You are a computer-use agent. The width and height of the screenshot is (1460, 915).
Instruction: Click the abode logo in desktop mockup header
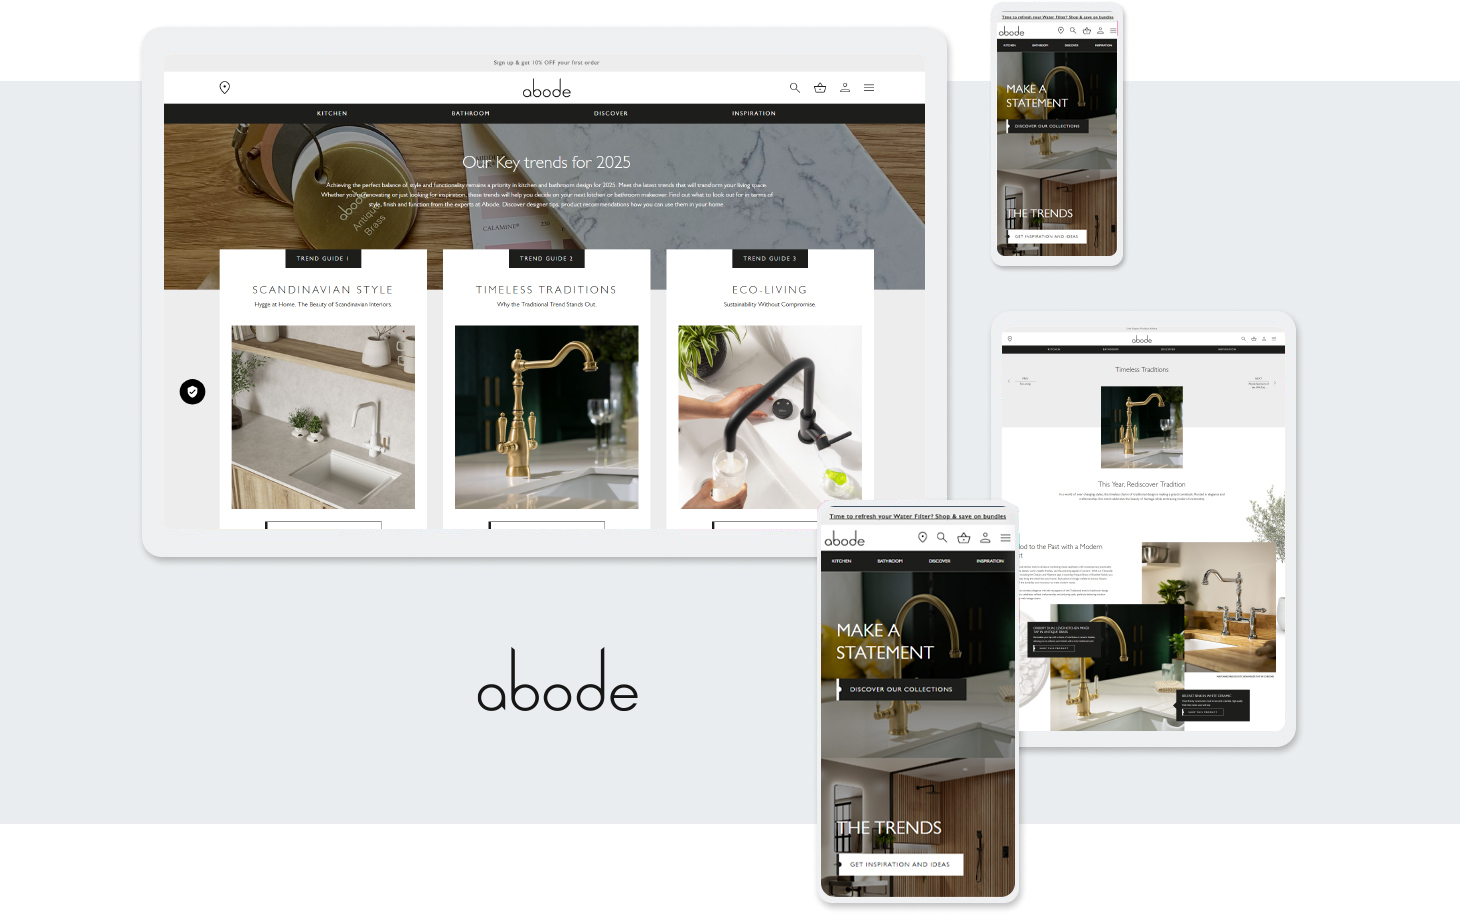546,89
